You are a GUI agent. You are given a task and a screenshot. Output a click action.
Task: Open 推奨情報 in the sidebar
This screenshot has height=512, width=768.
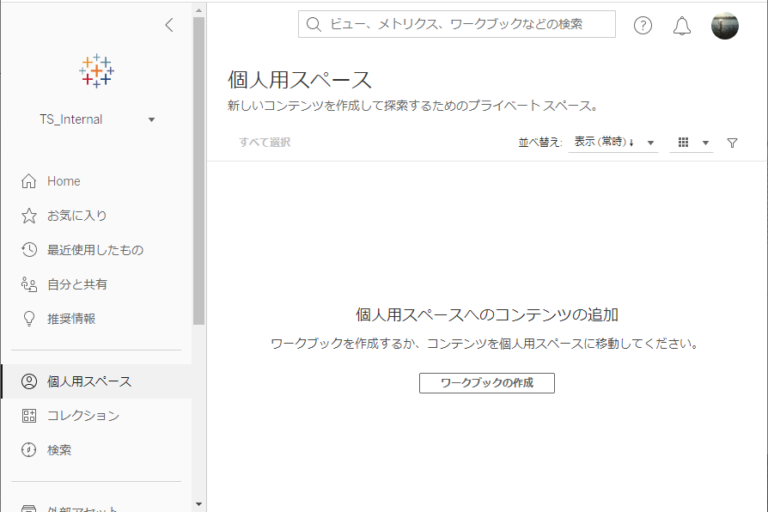coord(71,318)
